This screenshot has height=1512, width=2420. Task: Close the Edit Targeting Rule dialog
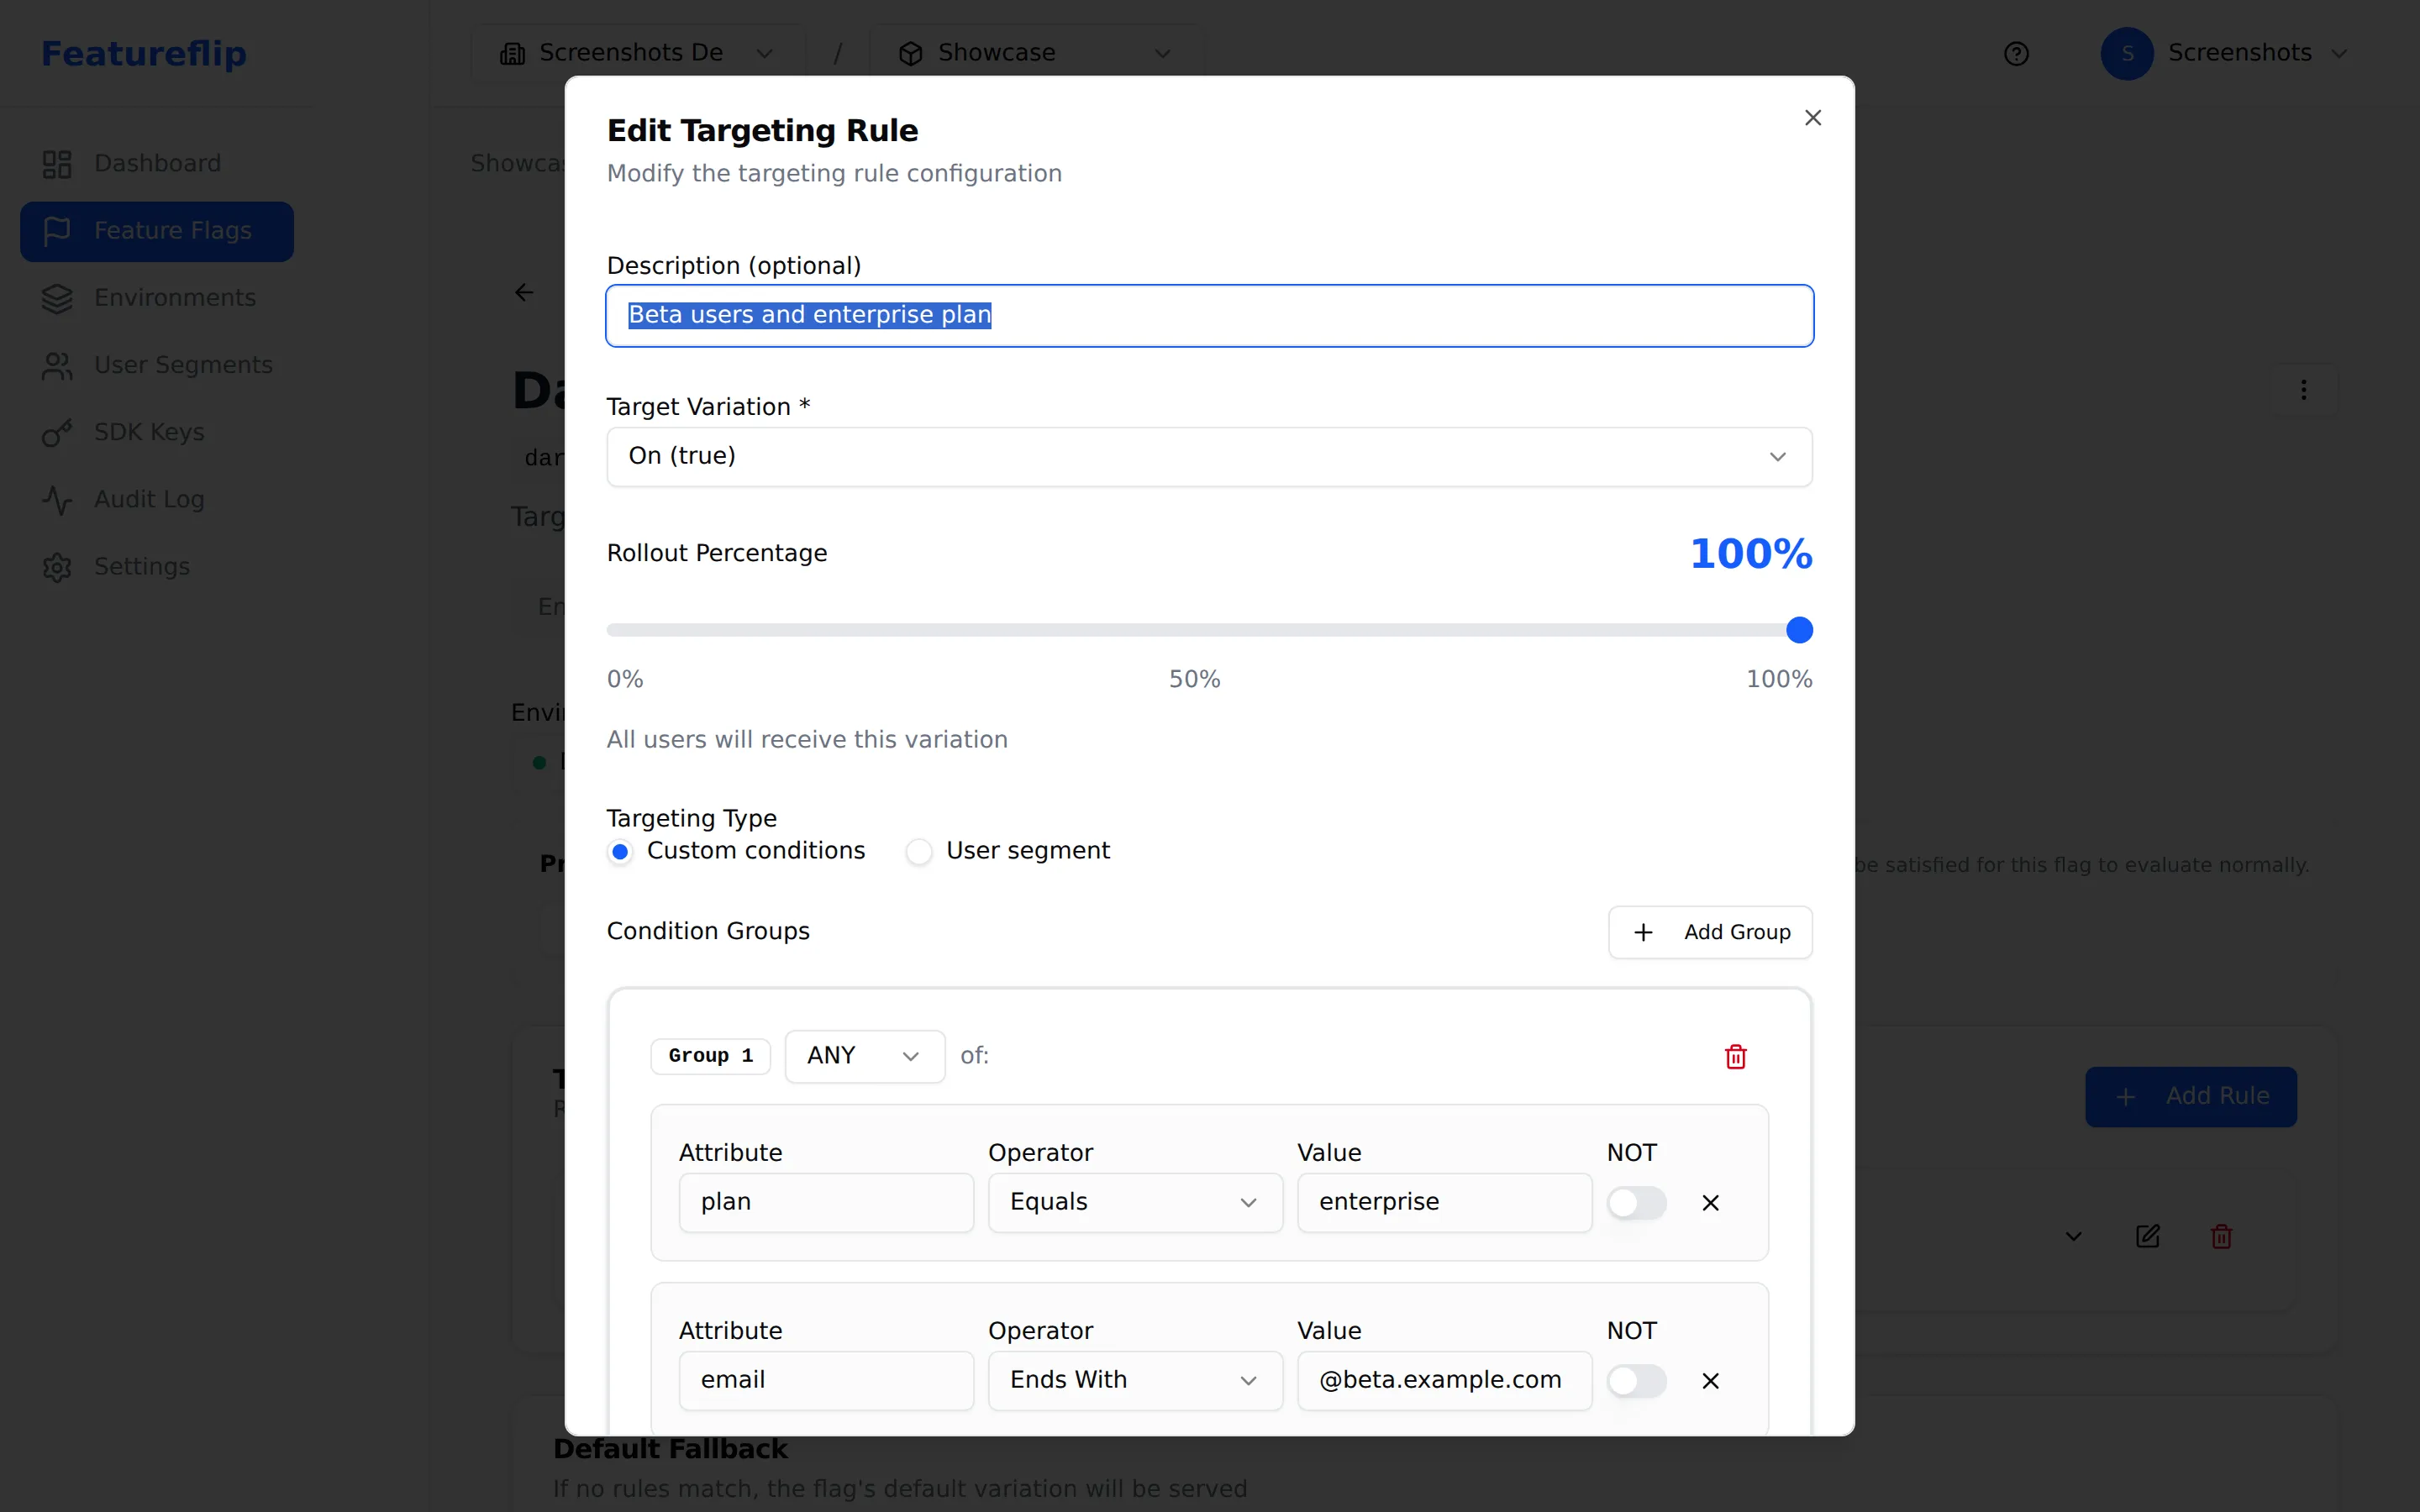coord(1812,118)
